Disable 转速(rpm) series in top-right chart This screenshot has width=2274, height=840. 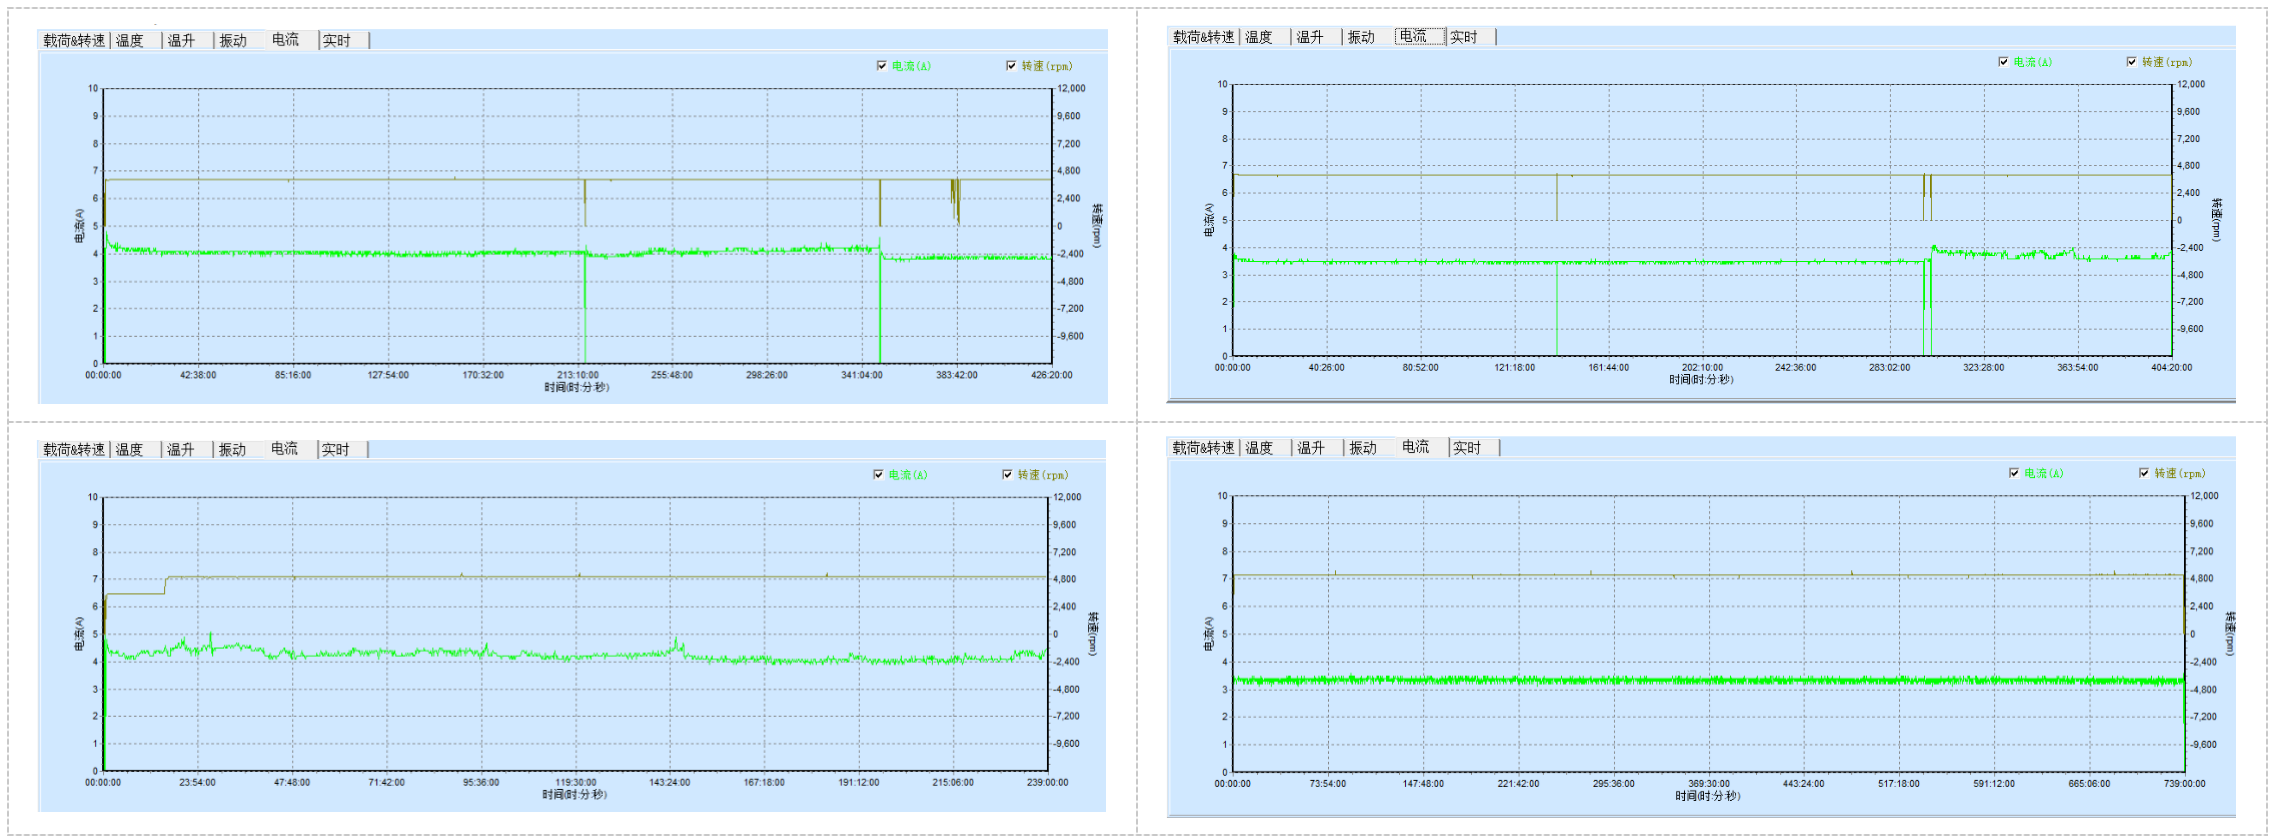[x=2131, y=62]
